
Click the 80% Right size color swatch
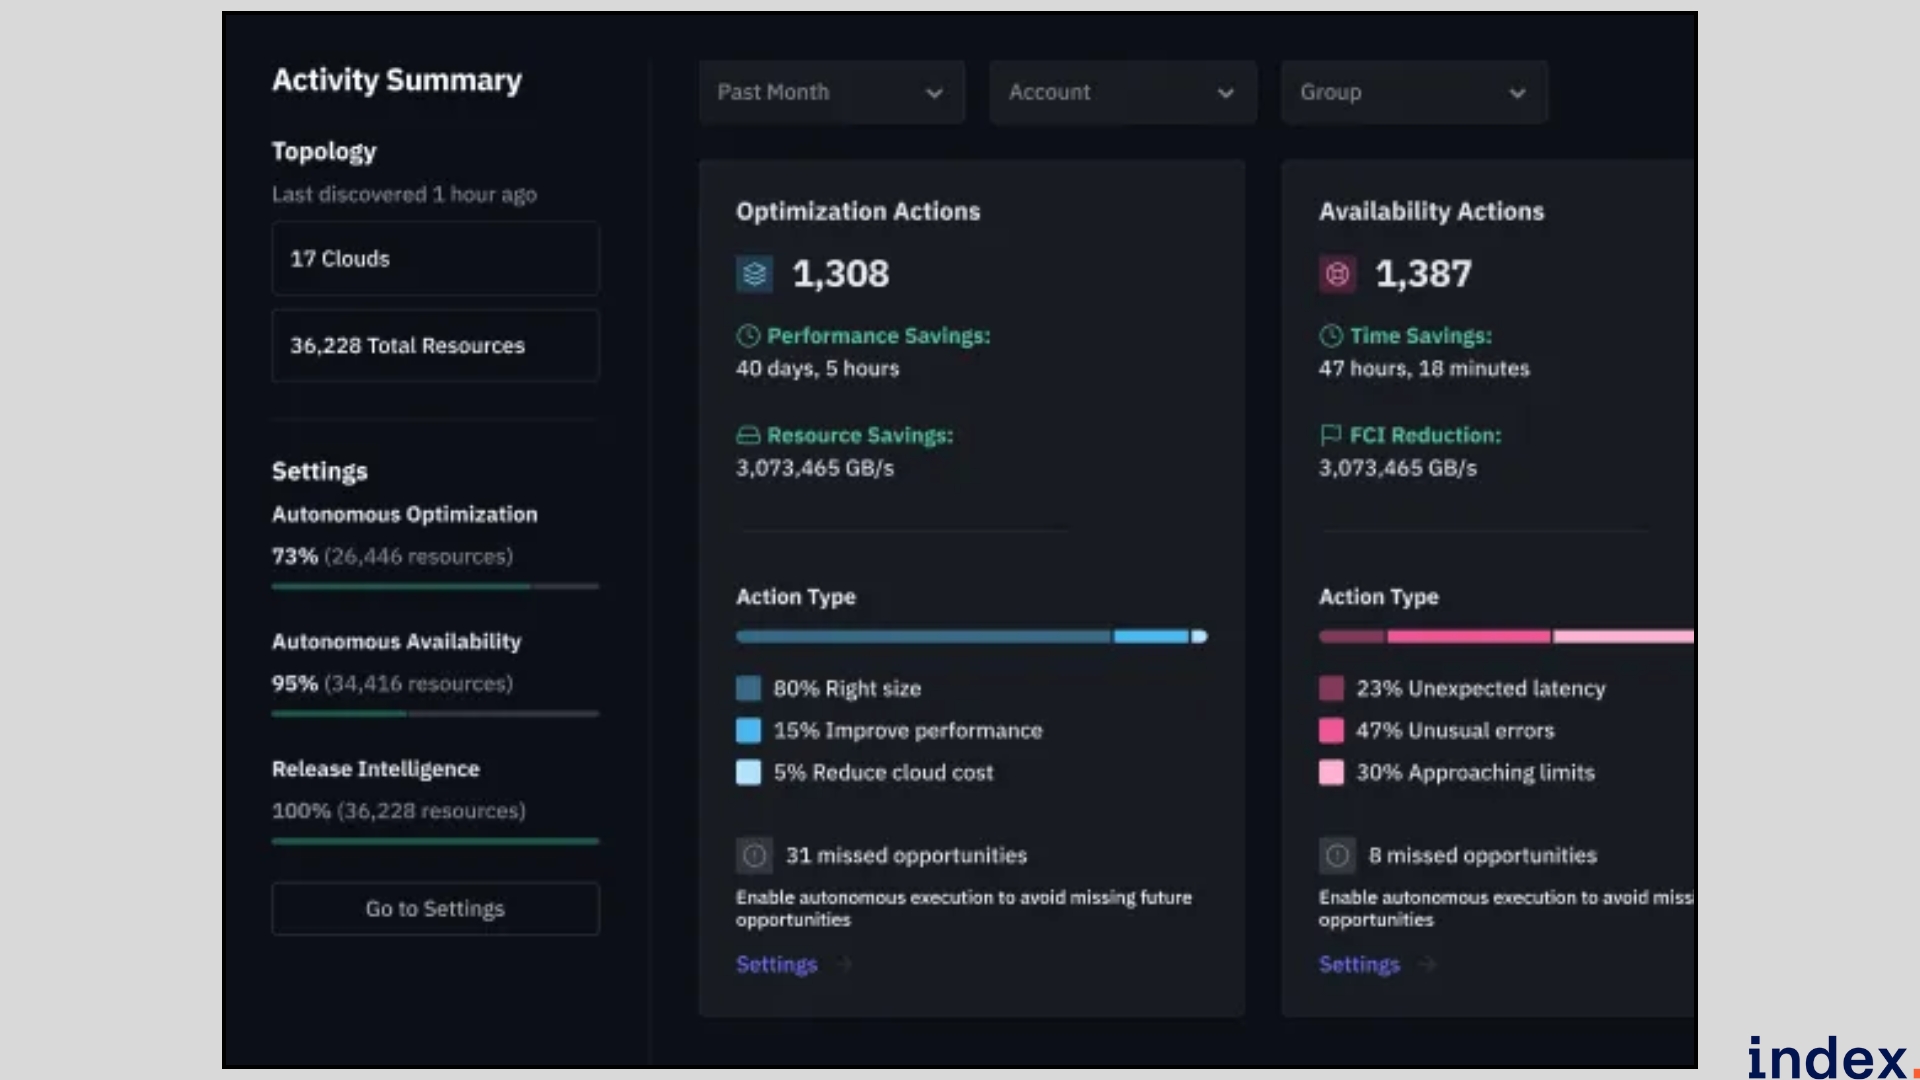[748, 688]
